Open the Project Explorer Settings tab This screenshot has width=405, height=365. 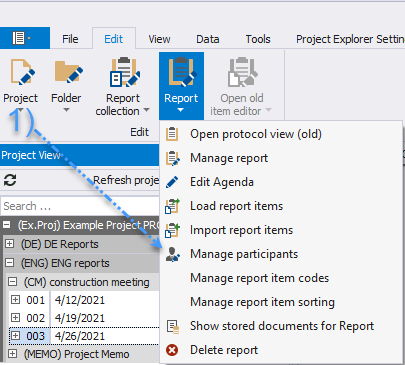point(350,39)
